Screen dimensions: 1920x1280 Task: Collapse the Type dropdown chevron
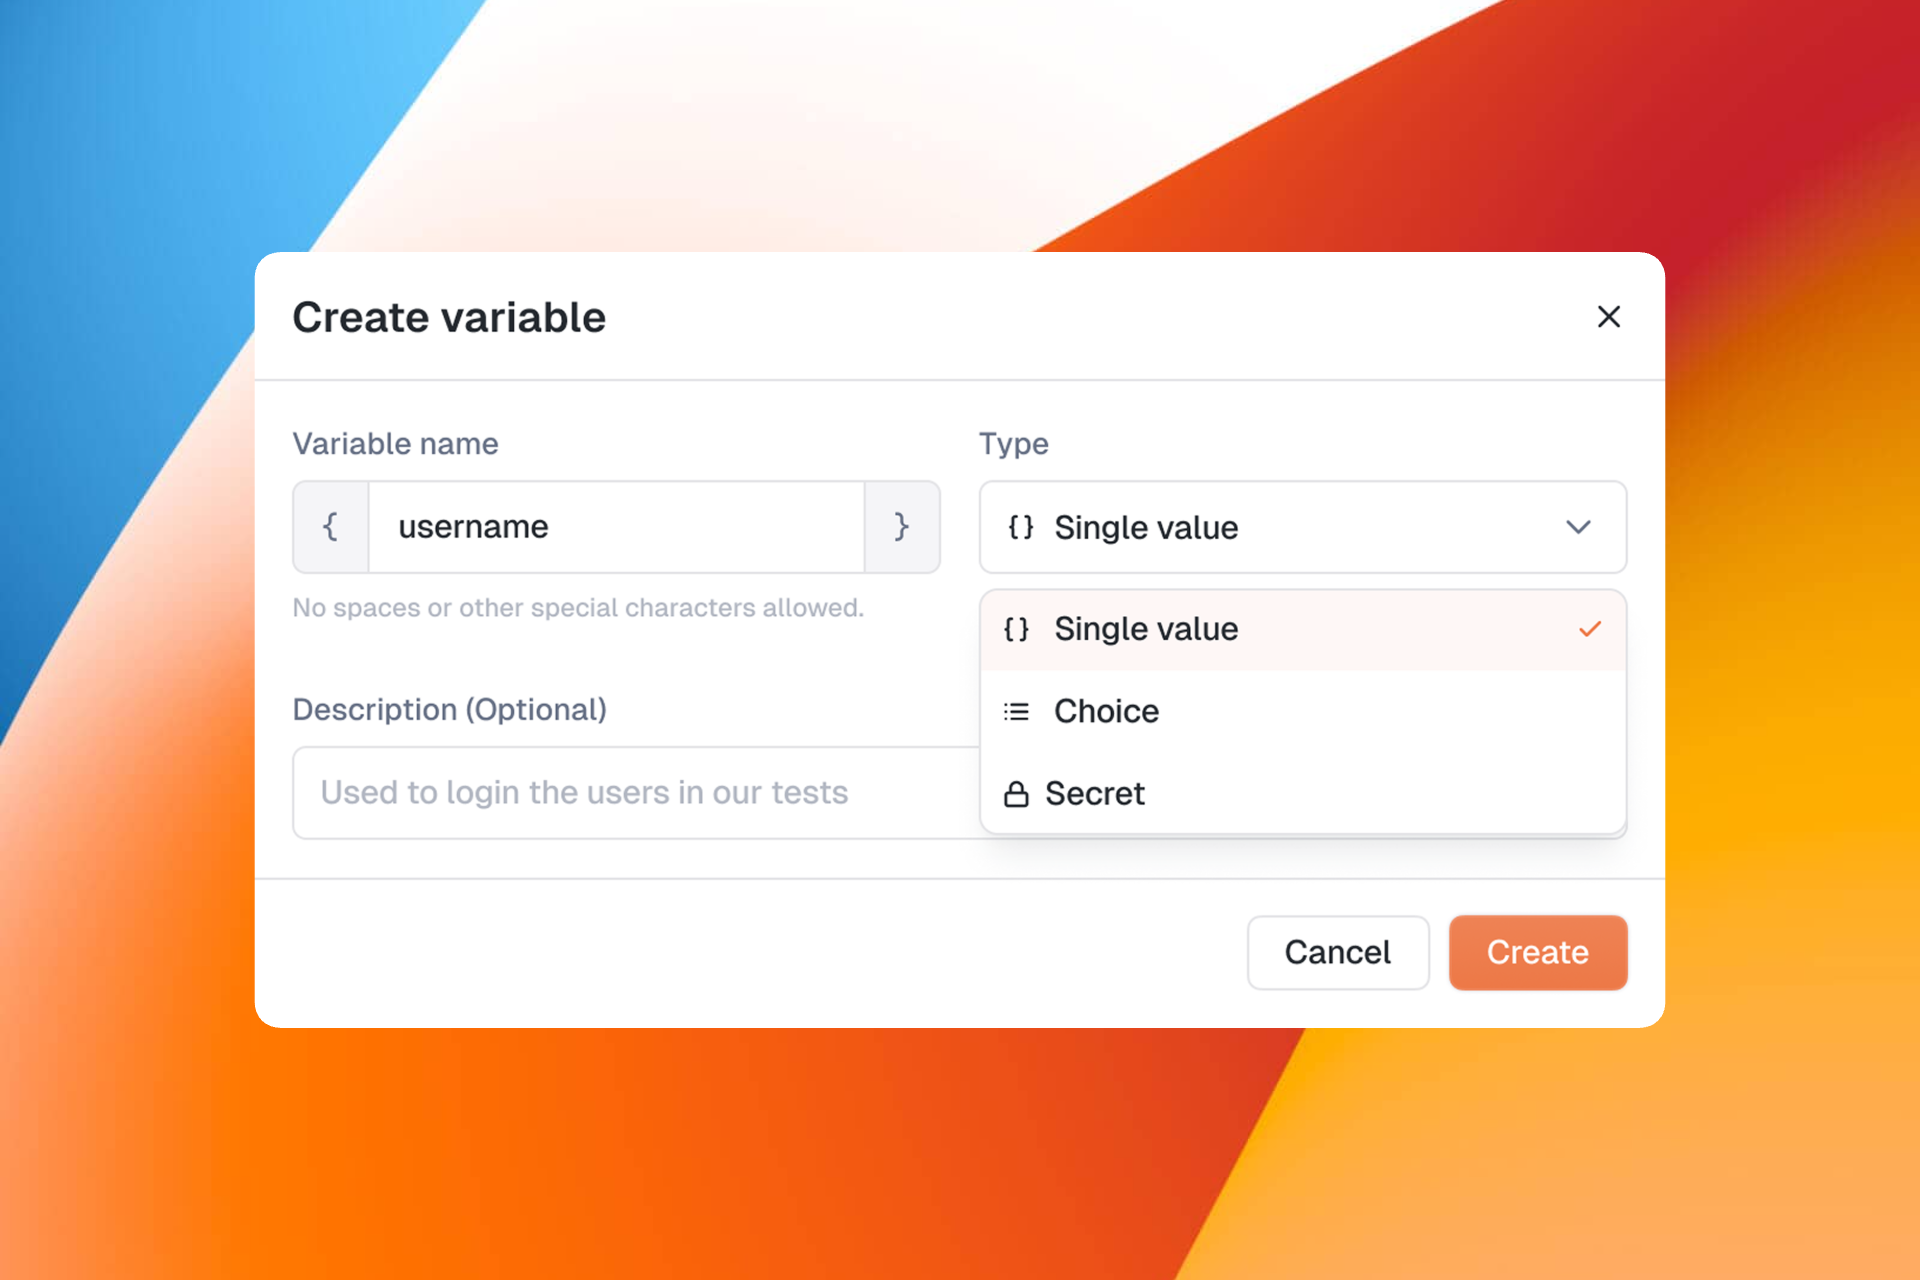(1578, 527)
